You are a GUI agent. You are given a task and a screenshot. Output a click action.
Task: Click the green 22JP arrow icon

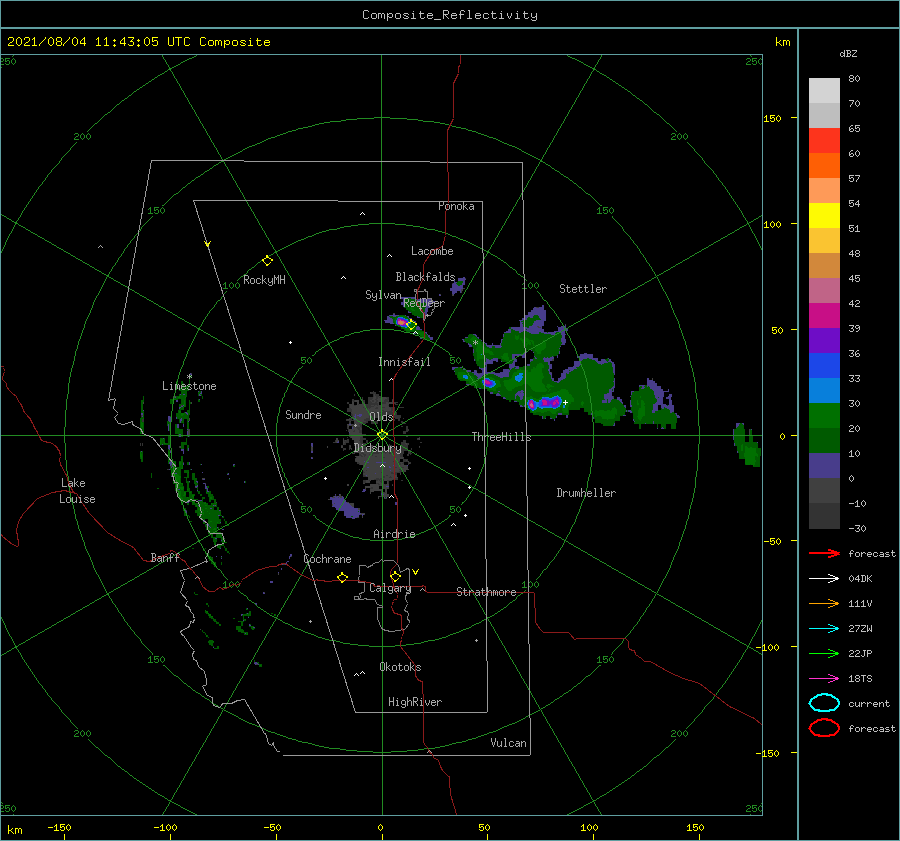[824, 653]
